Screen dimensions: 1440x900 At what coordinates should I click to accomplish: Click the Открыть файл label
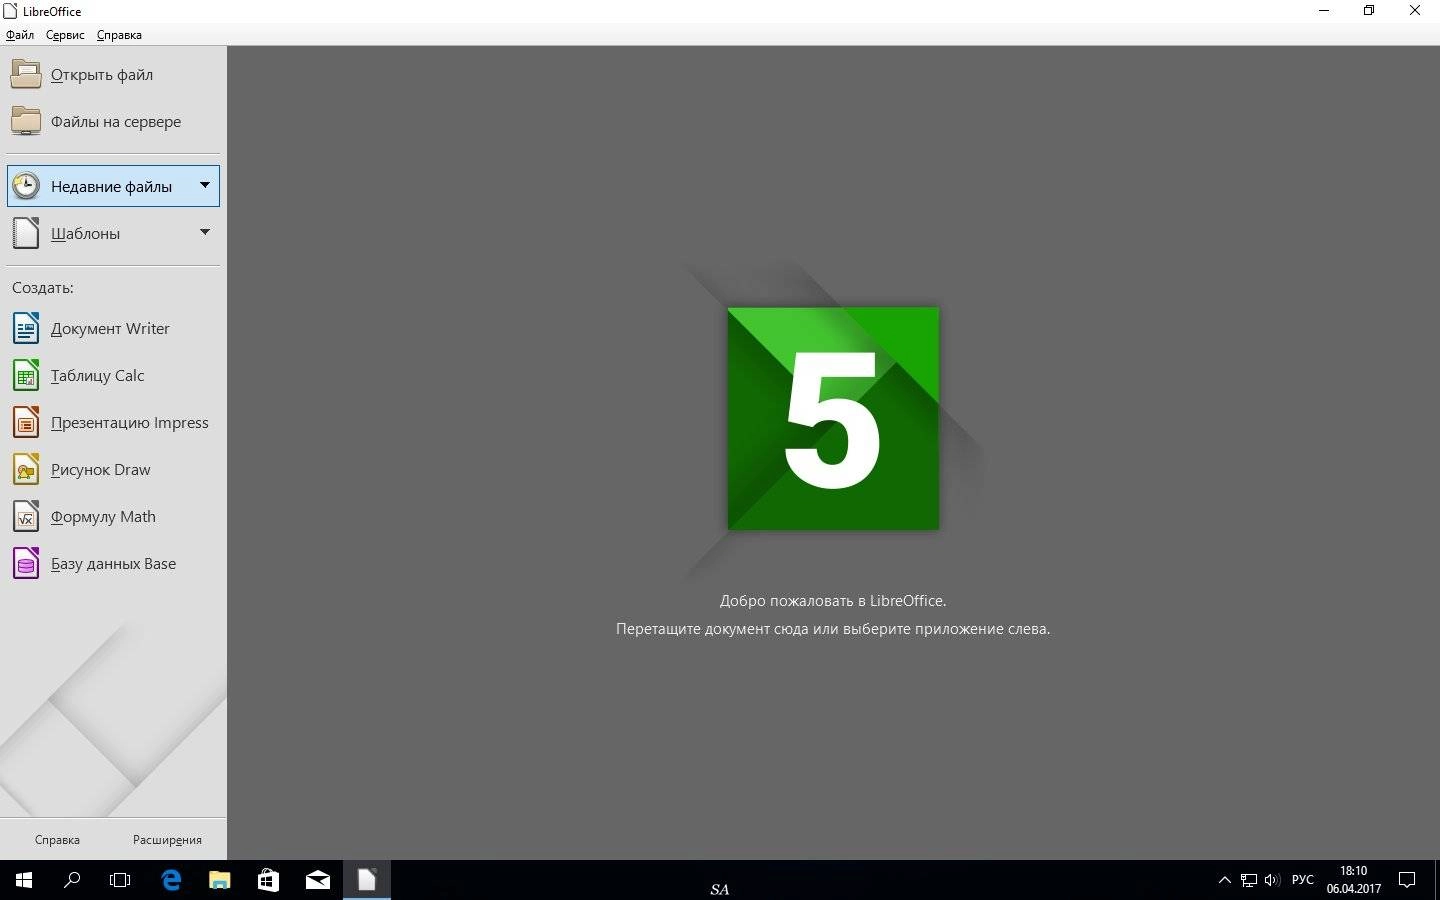(x=102, y=75)
